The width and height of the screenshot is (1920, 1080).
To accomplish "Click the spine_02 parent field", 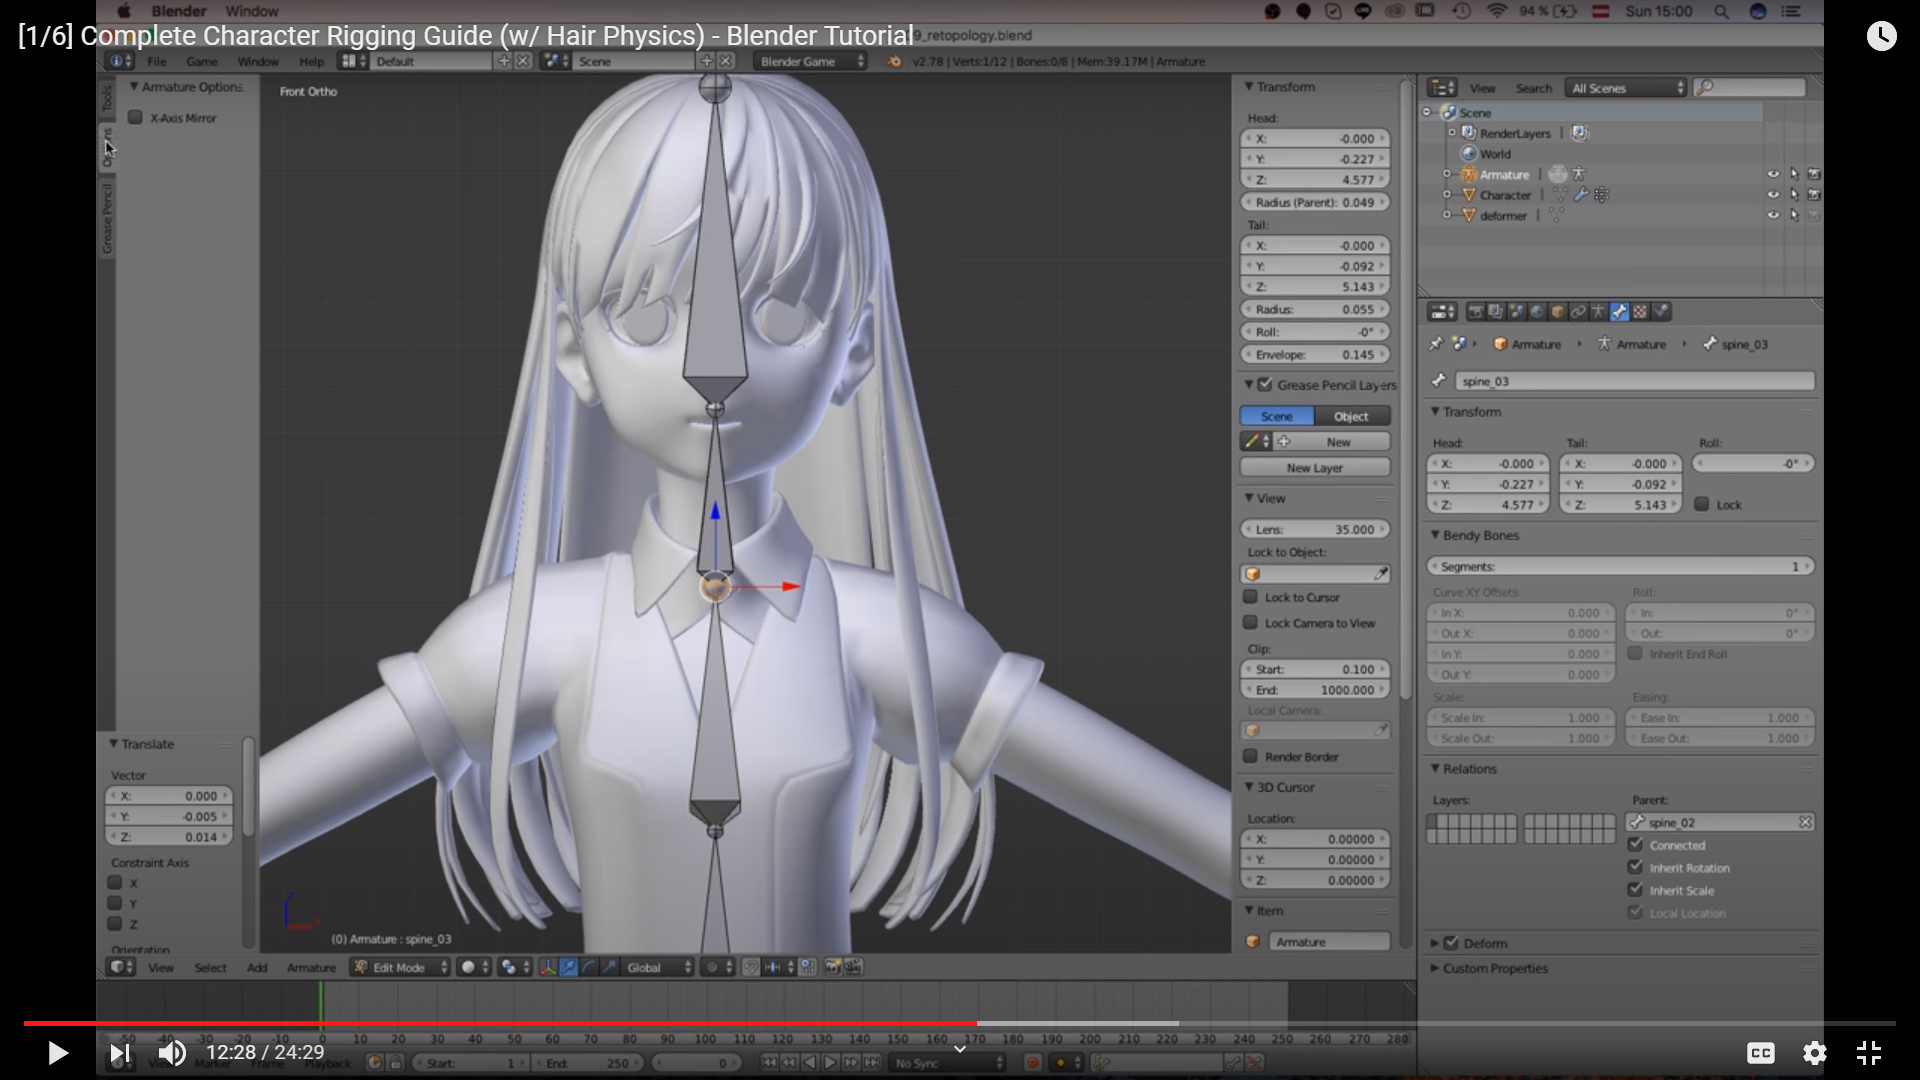I will pyautogui.click(x=1720, y=822).
